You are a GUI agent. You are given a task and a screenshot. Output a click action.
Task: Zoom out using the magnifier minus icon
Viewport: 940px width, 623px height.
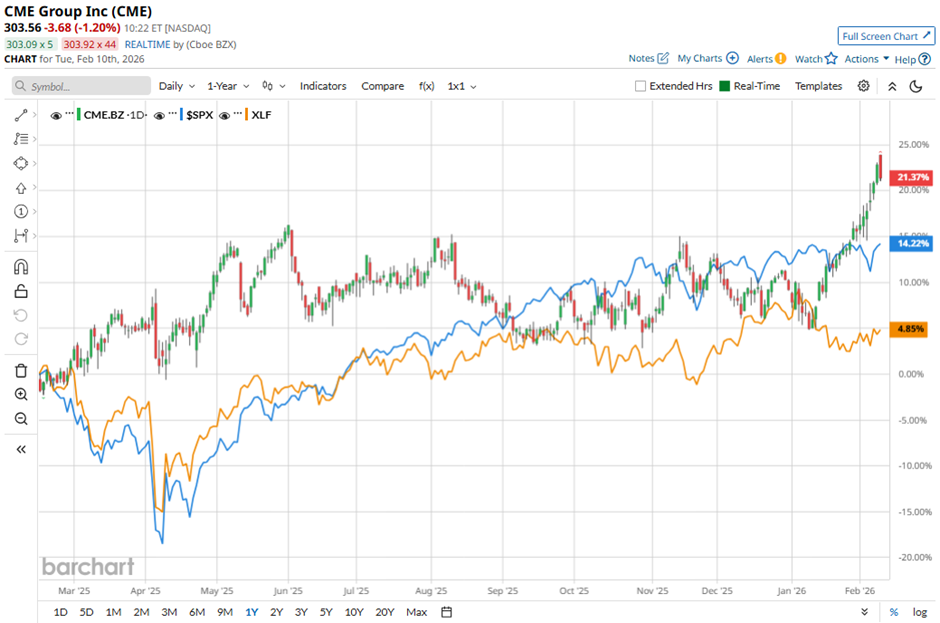pyautogui.click(x=21, y=419)
